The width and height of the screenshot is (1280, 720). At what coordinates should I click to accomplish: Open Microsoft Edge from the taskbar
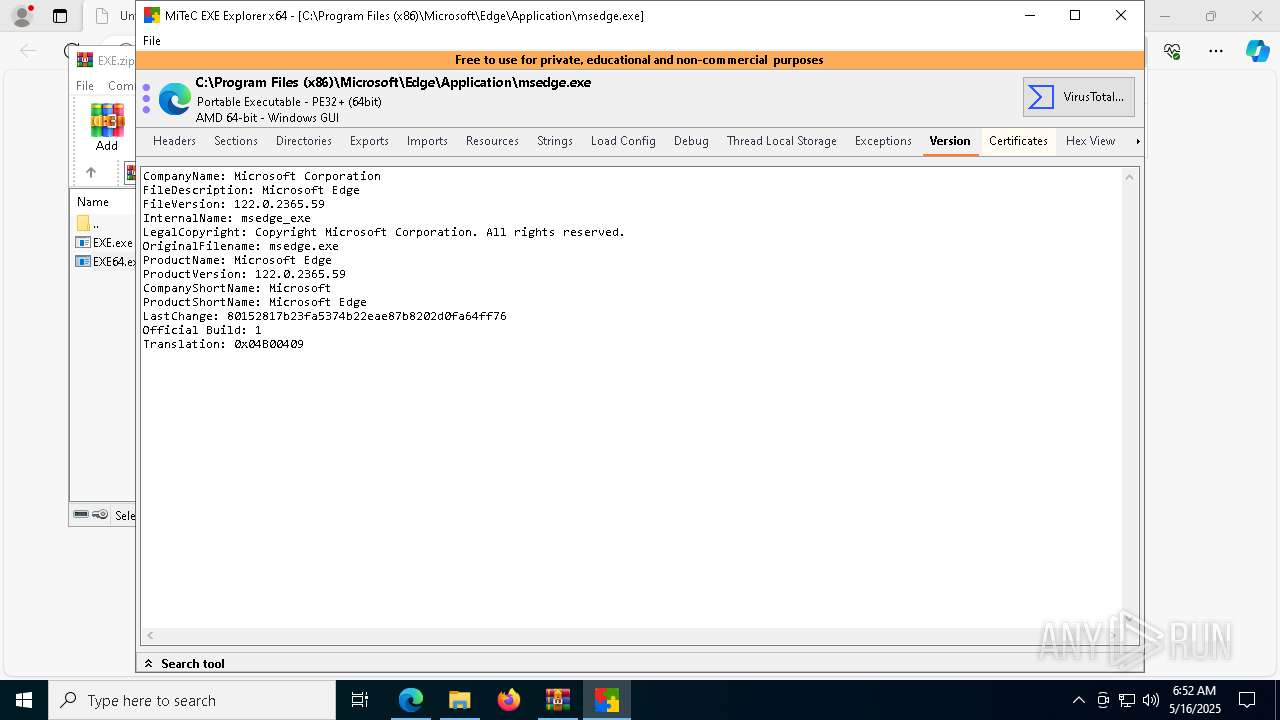[411, 700]
